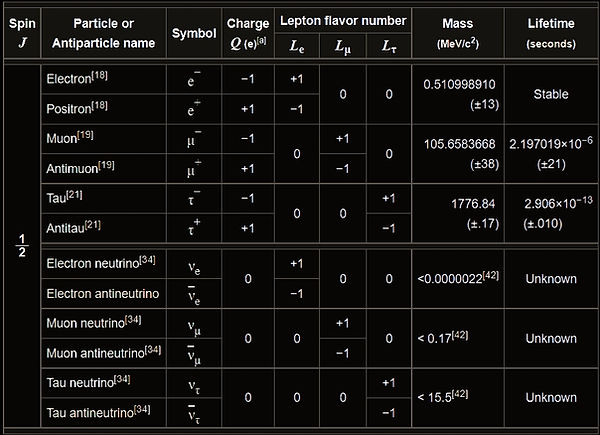Image resolution: width=600 pixels, height=435 pixels.
Task: Click the 'Spin J' column header
Action: click(x=22, y=33)
